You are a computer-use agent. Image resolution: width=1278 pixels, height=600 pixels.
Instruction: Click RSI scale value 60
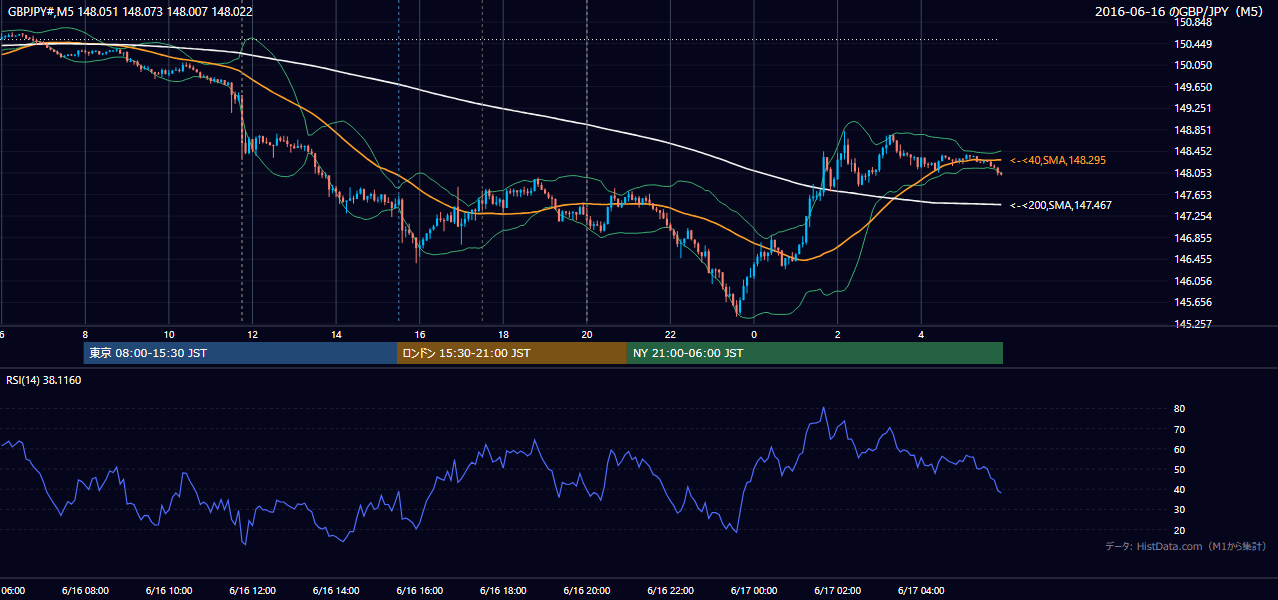pos(1179,449)
